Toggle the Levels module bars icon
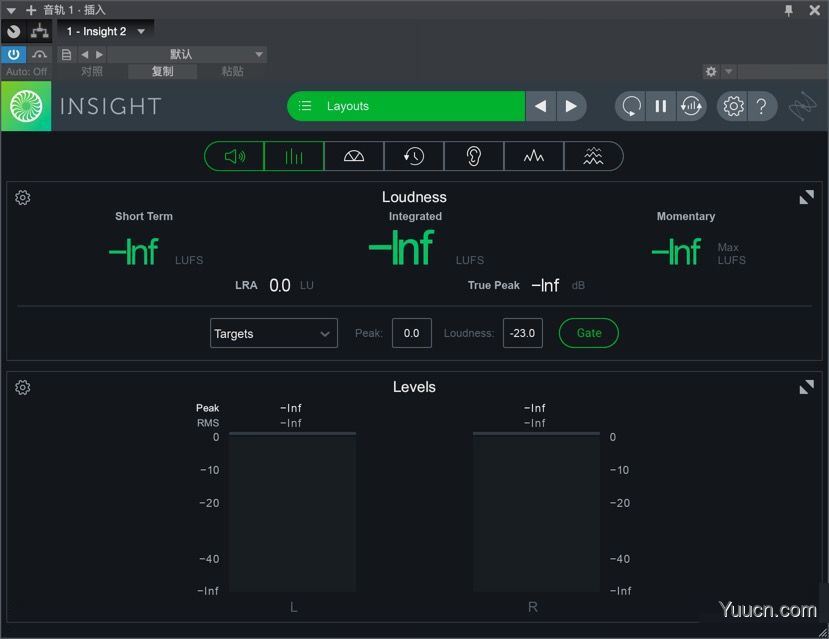This screenshot has width=829, height=639. click(294, 156)
